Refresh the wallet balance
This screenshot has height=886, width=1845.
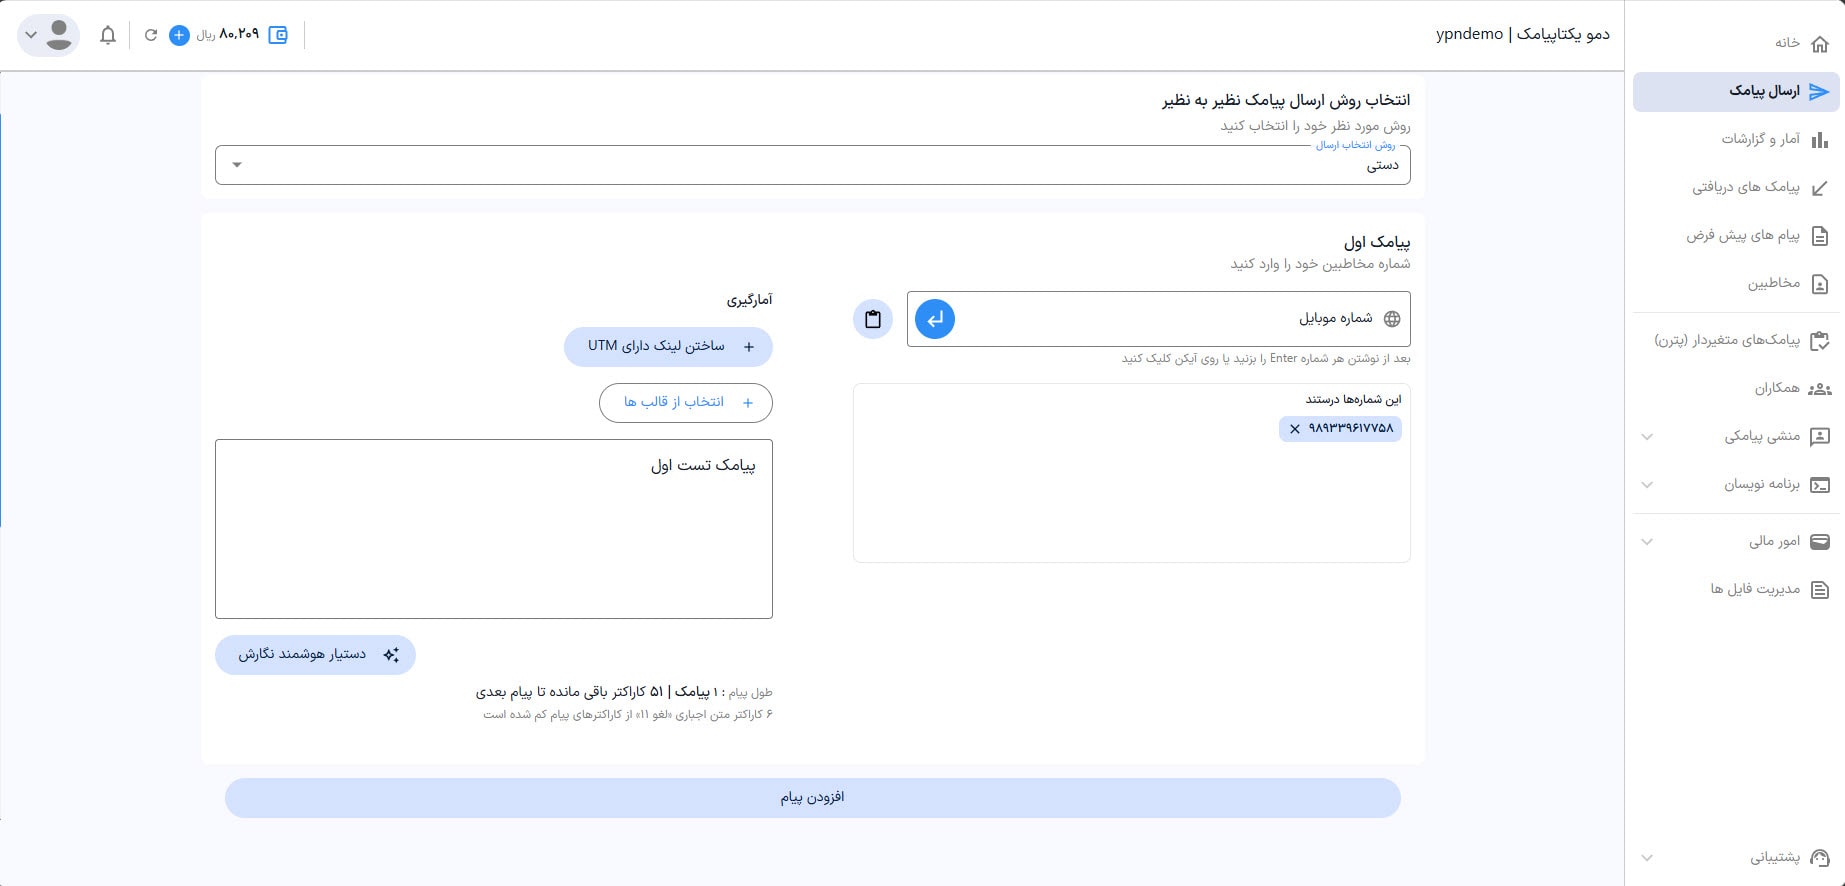(x=151, y=35)
